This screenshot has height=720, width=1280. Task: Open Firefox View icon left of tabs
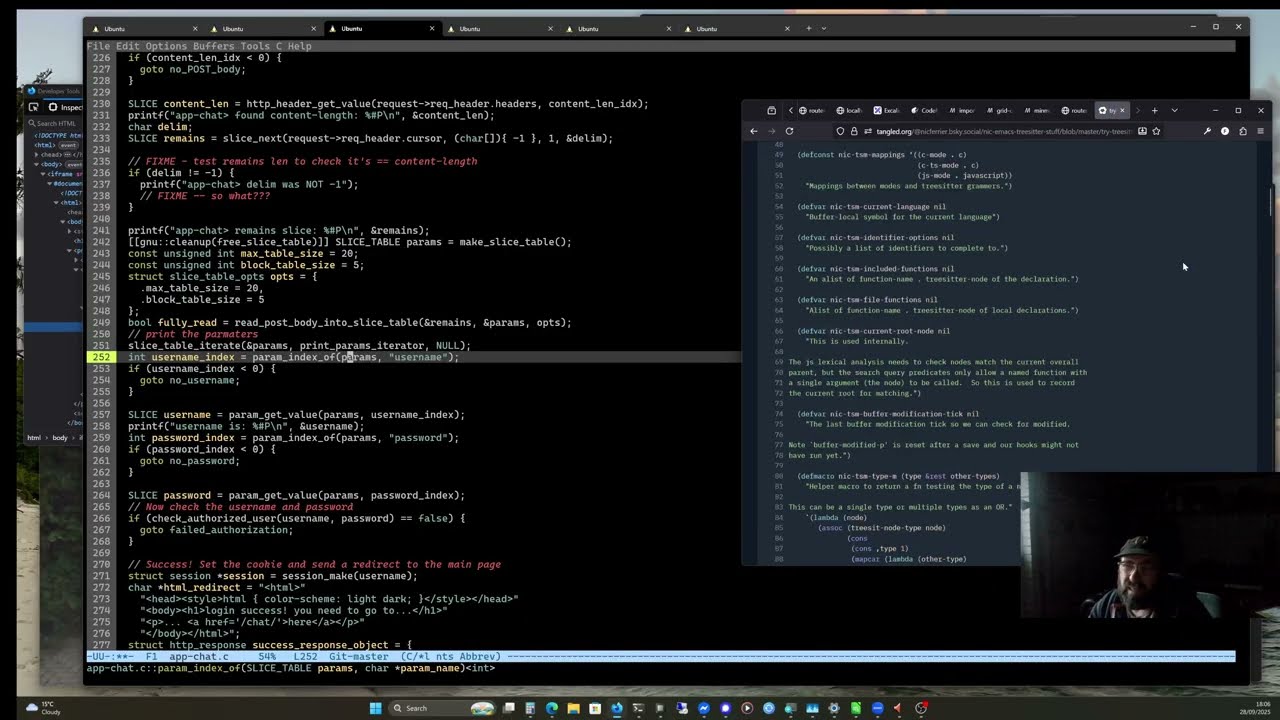point(772,110)
